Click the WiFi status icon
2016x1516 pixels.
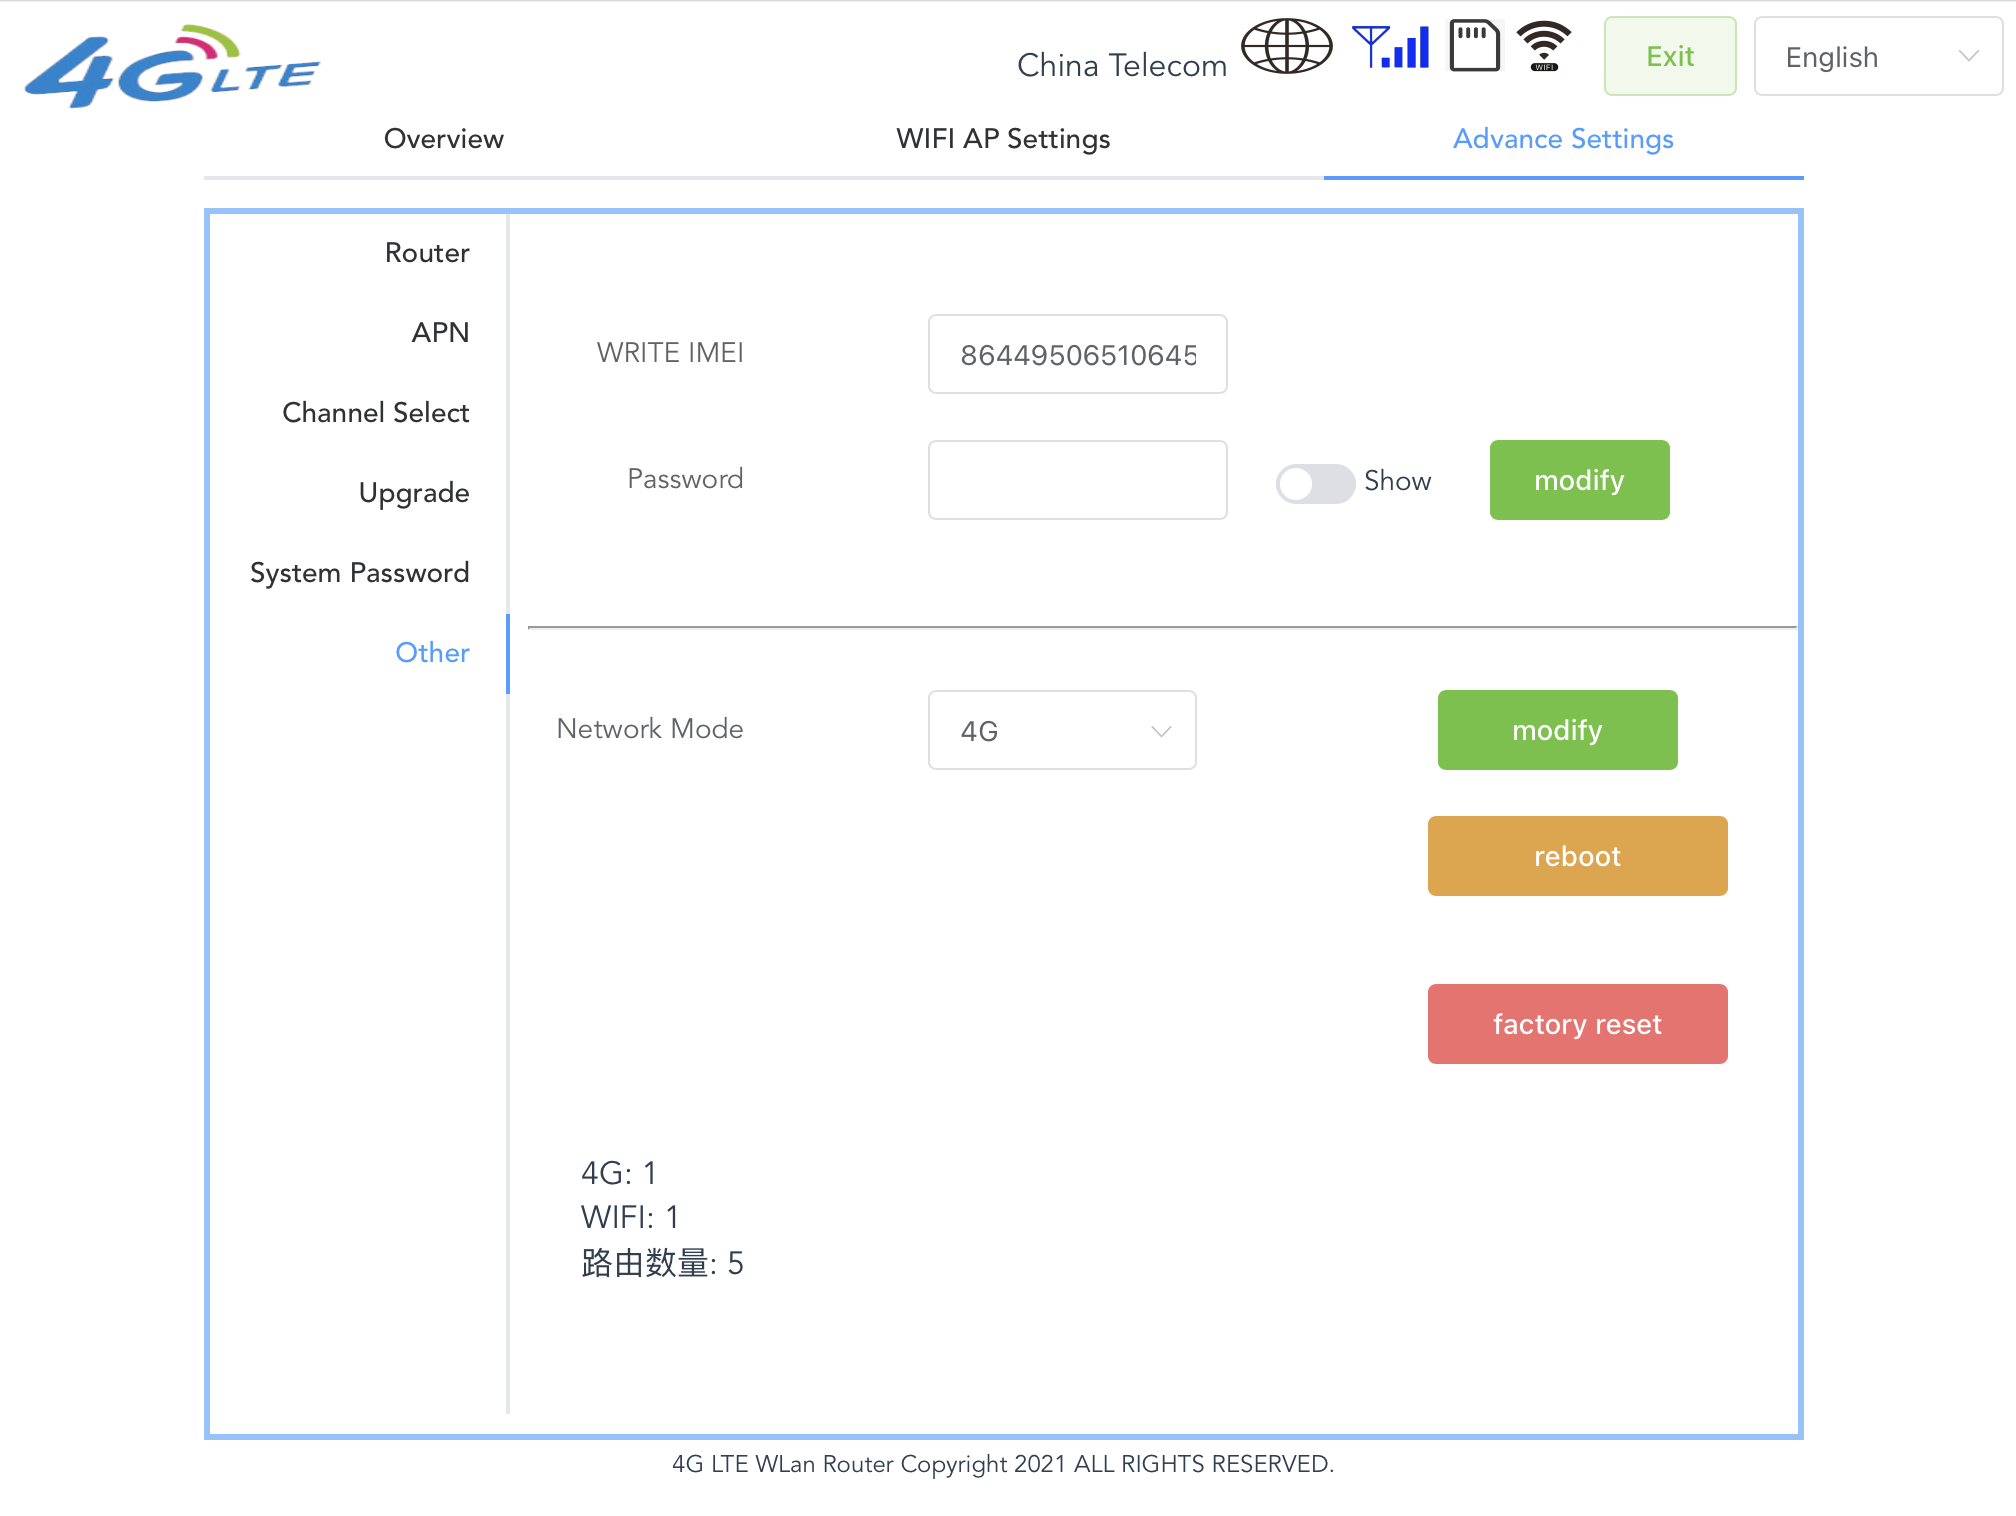[x=1544, y=47]
